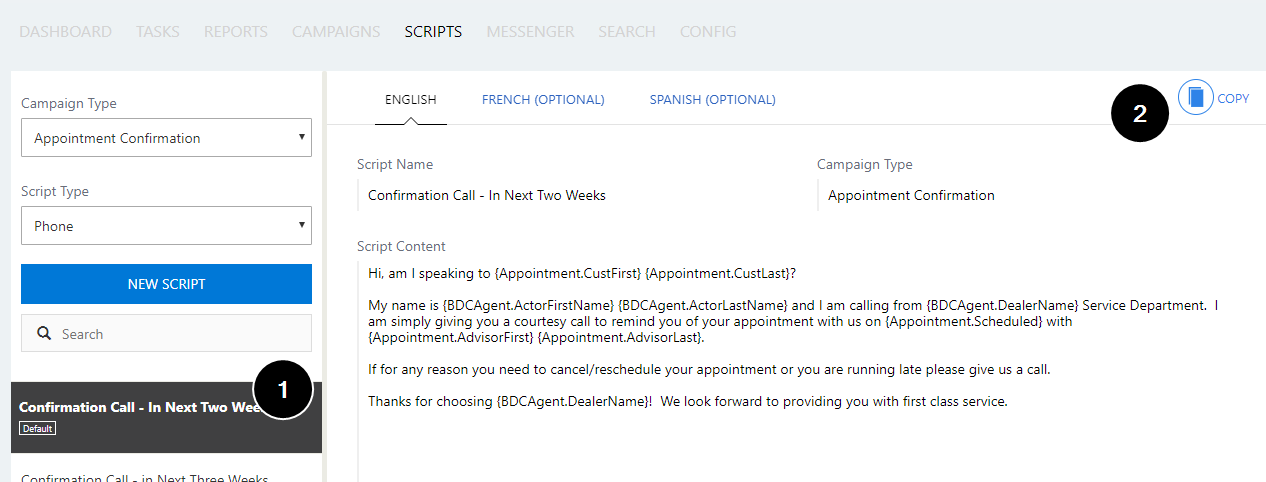Open the Reports menu
The image size is (1266, 482).
click(236, 32)
